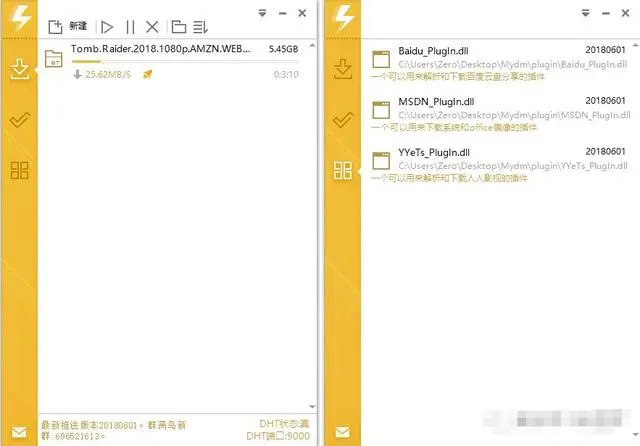Start download with the play icon

pos(107,27)
